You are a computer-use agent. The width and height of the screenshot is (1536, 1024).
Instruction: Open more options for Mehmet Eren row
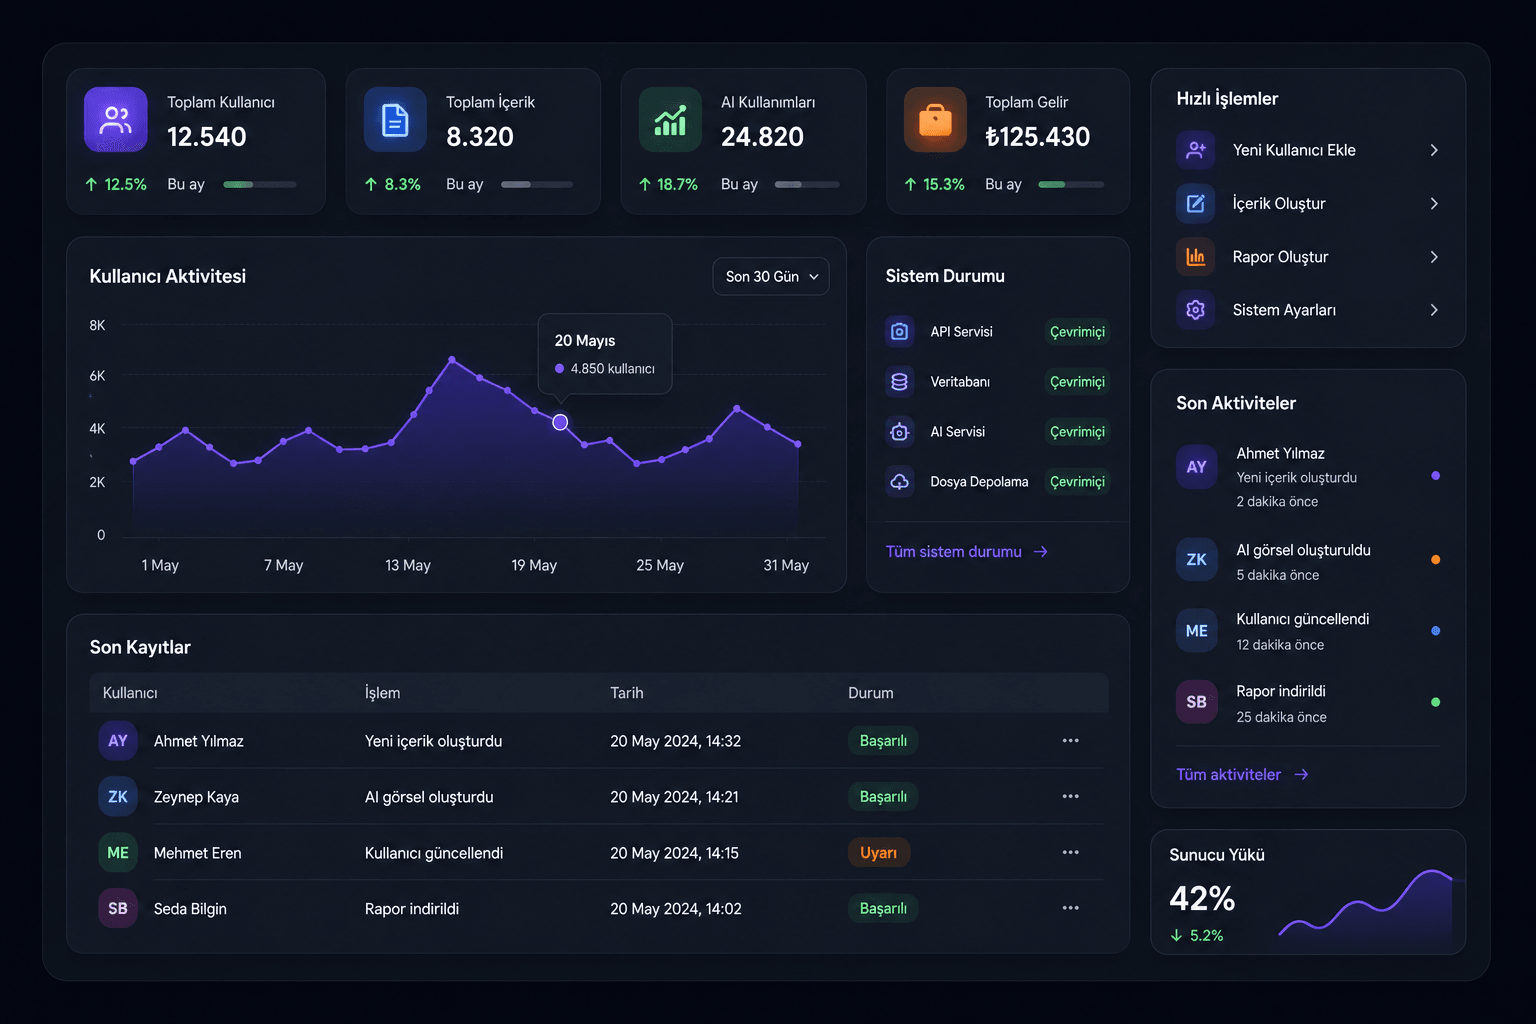(1071, 853)
